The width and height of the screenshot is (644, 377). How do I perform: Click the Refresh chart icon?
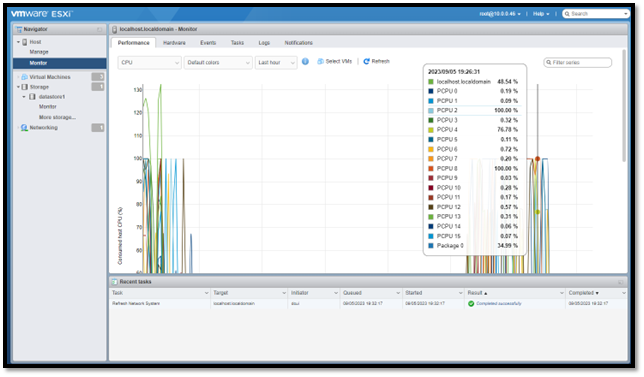366,62
